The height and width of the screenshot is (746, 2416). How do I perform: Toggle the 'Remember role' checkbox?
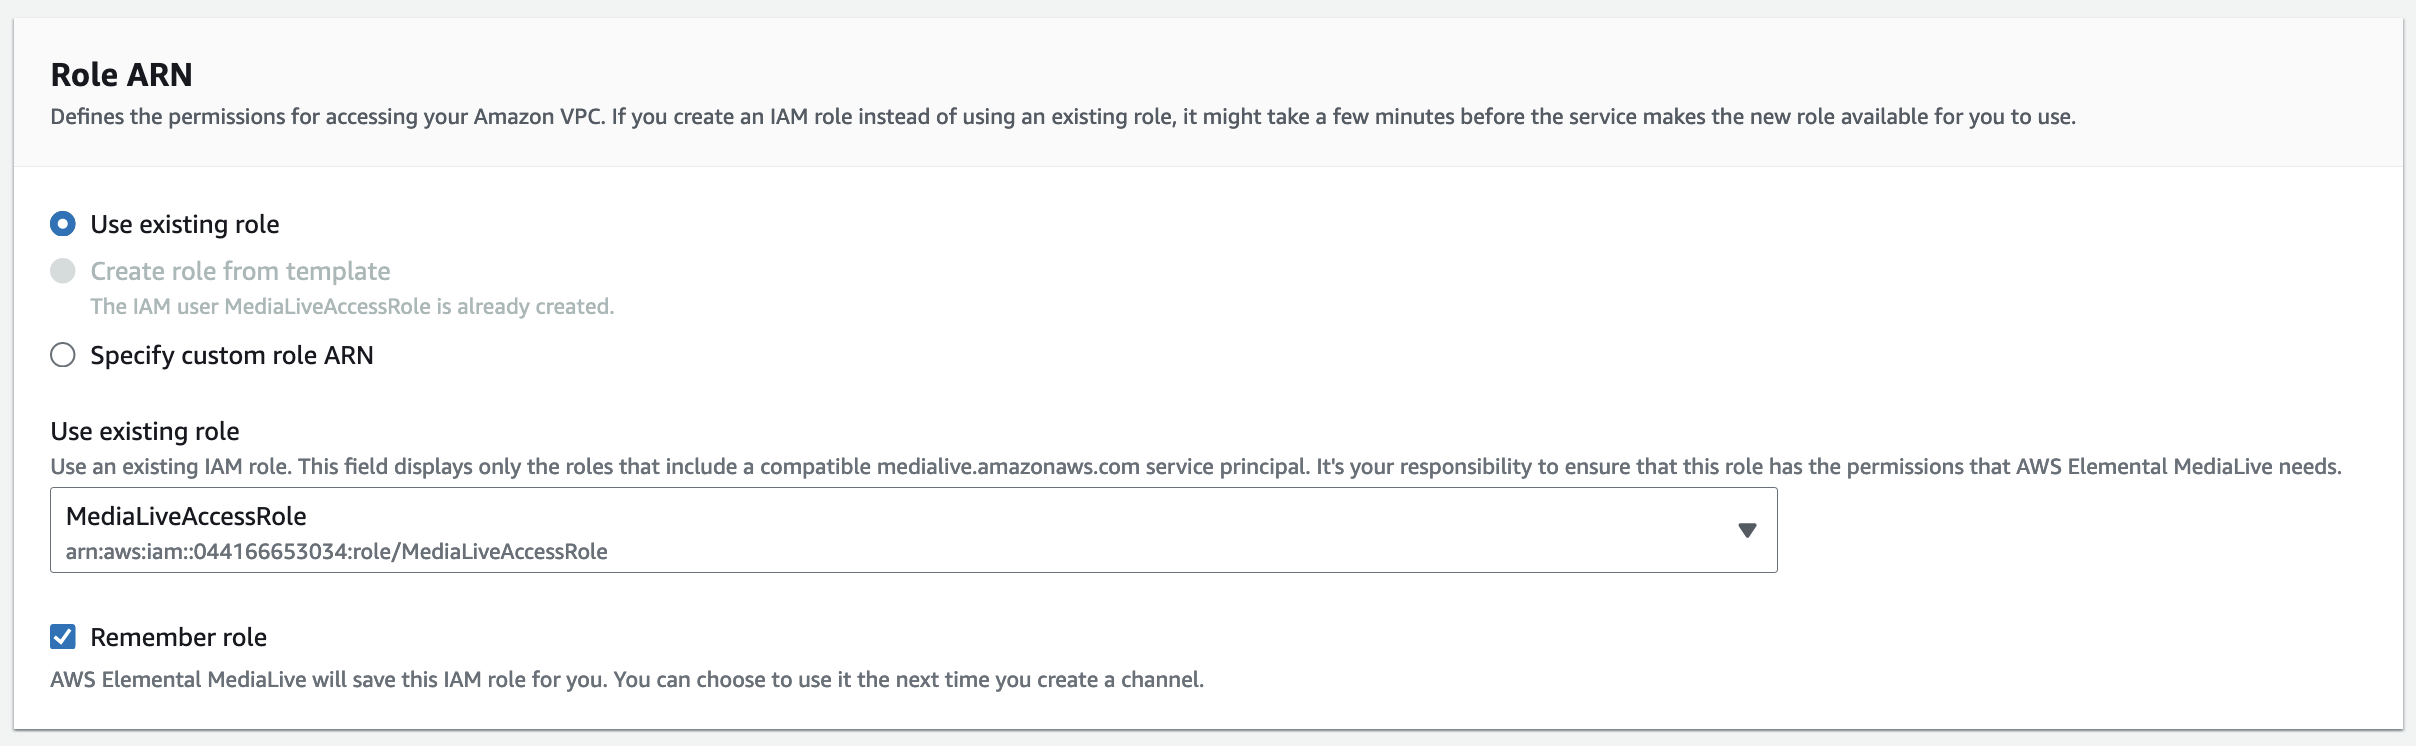click(x=63, y=637)
